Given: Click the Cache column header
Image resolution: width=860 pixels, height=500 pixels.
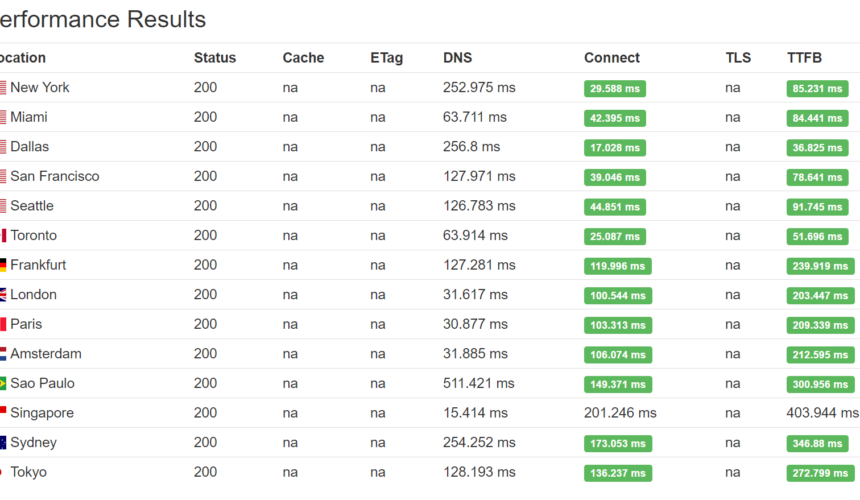Looking at the screenshot, I should tap(303, 58).
